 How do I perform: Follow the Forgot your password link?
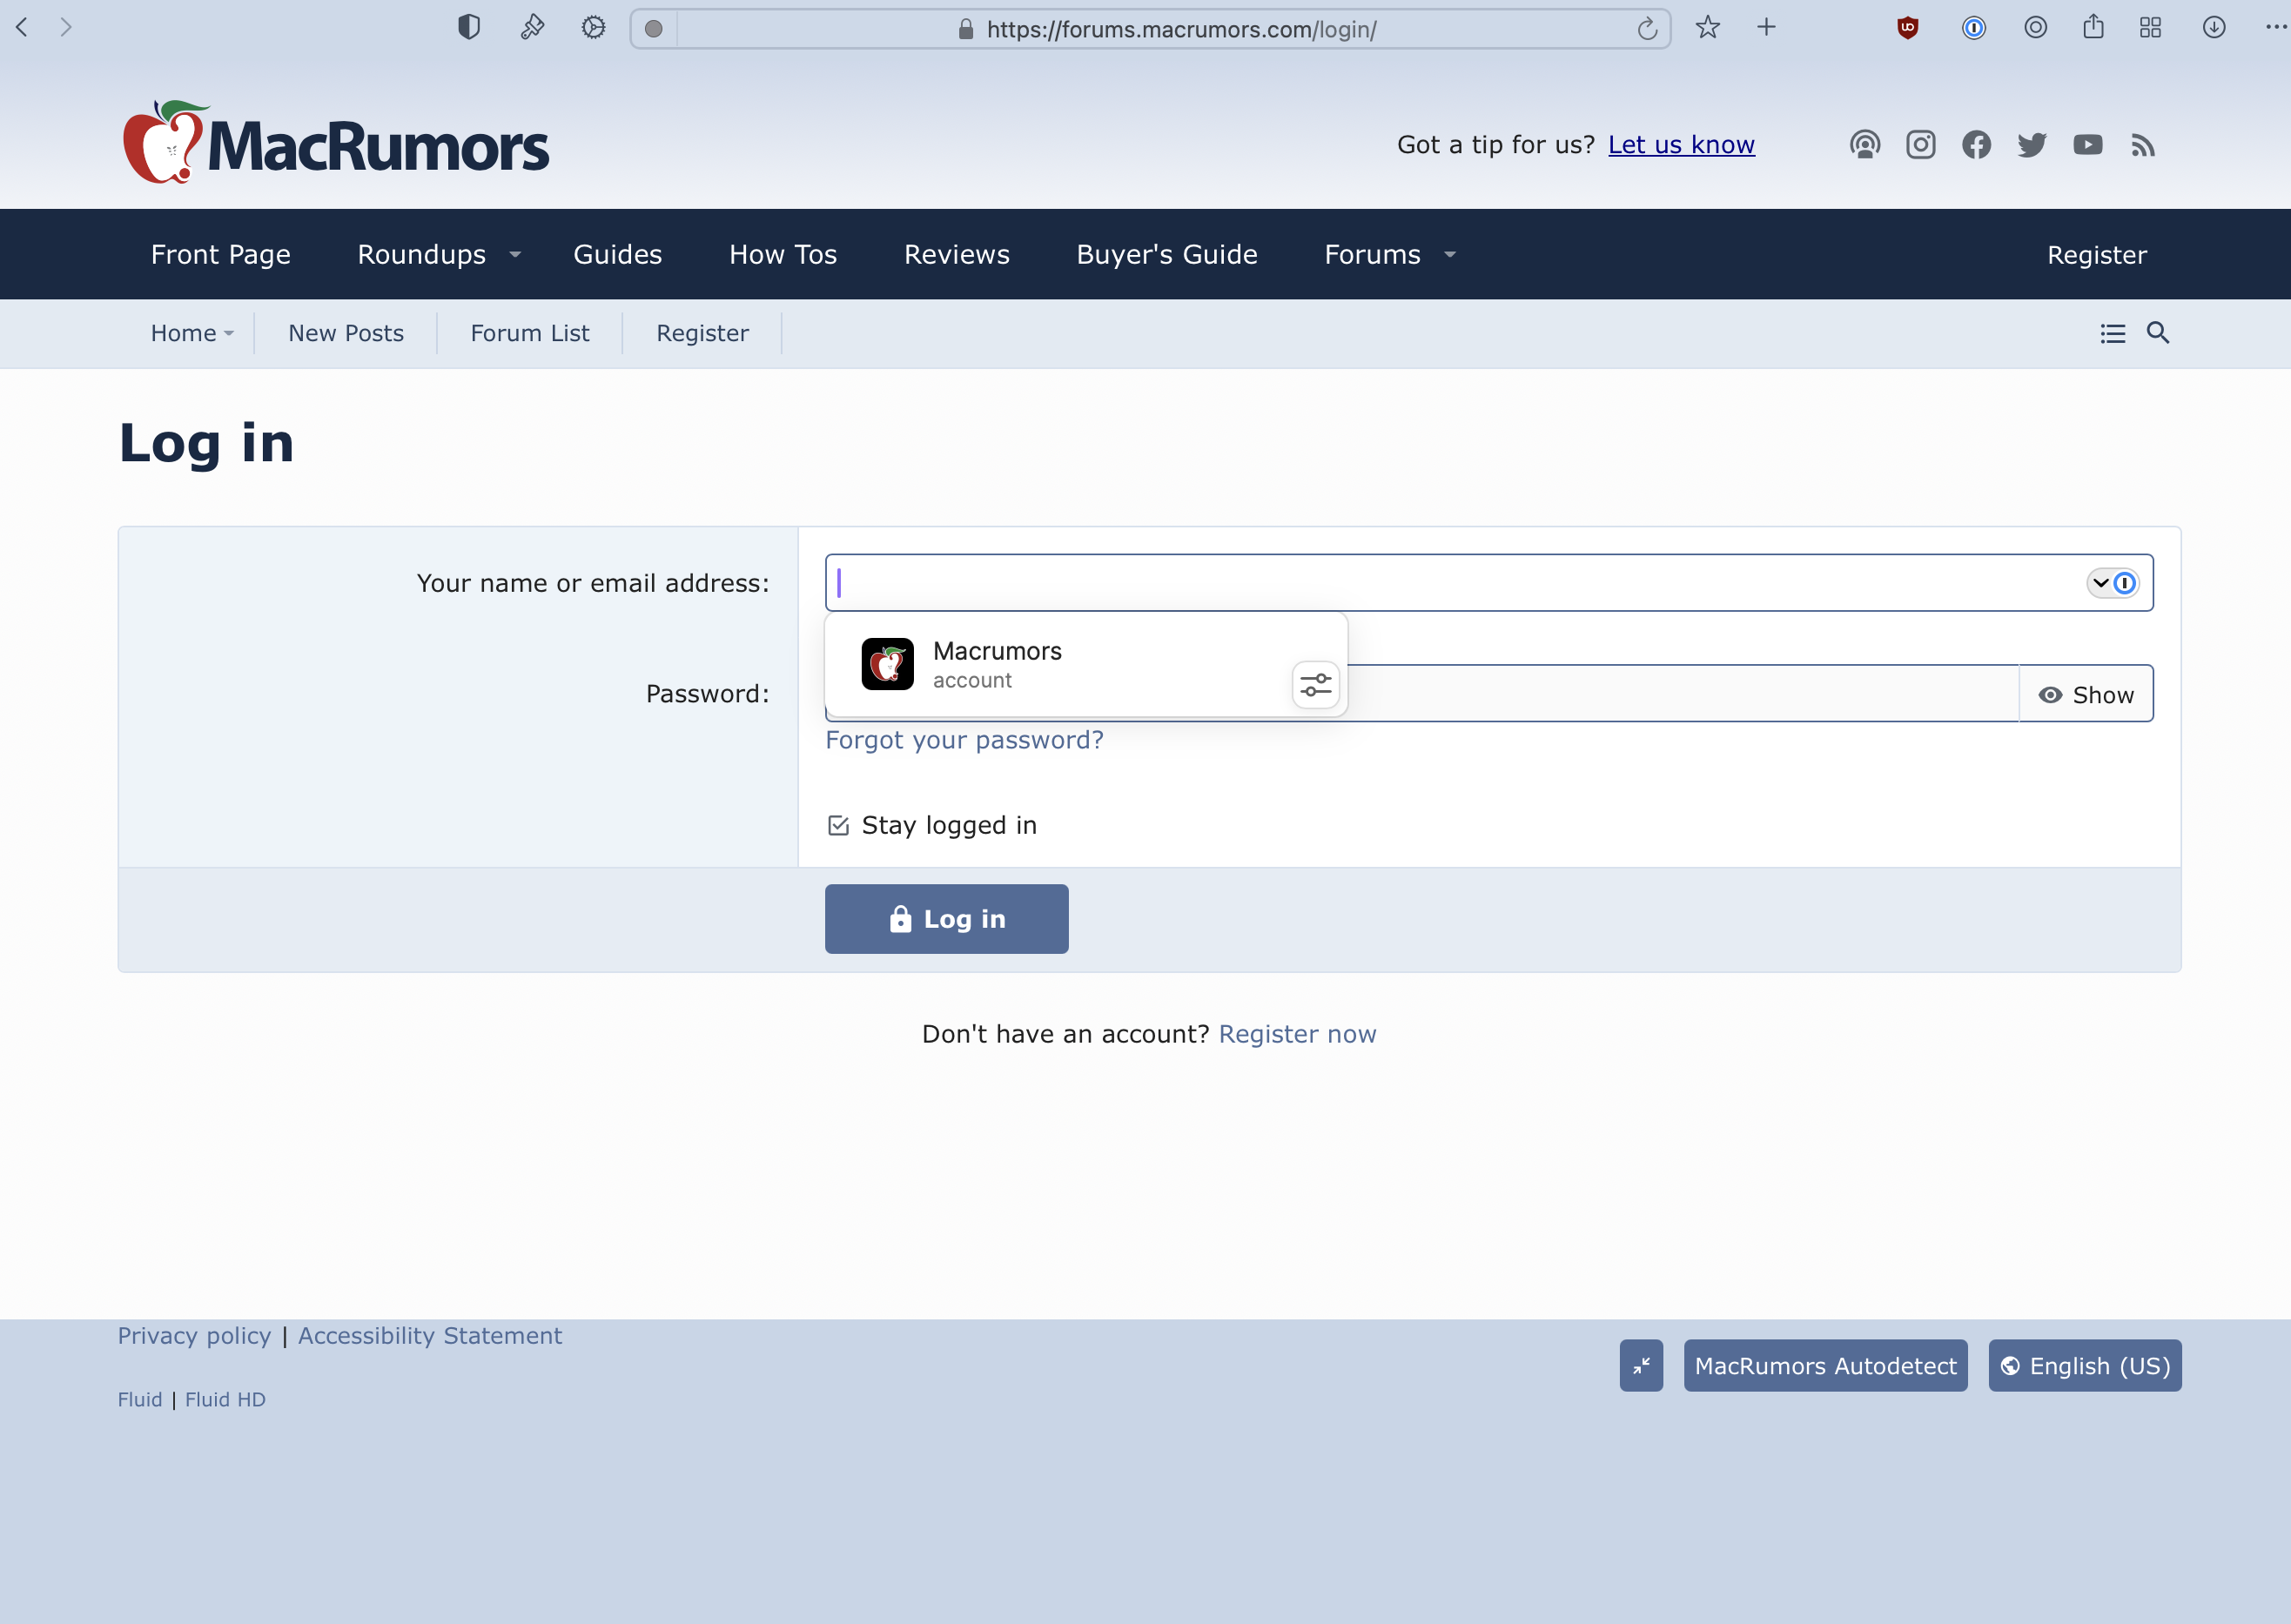964,740
